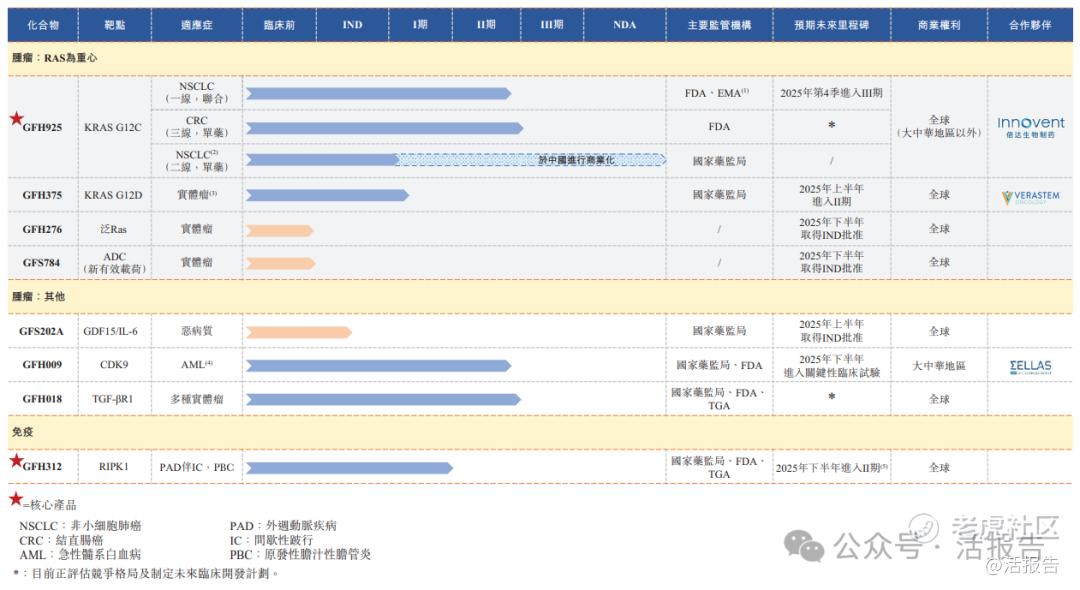Click the NSCLC：非小细胞肺癌 legend entry

click(80, 525)
